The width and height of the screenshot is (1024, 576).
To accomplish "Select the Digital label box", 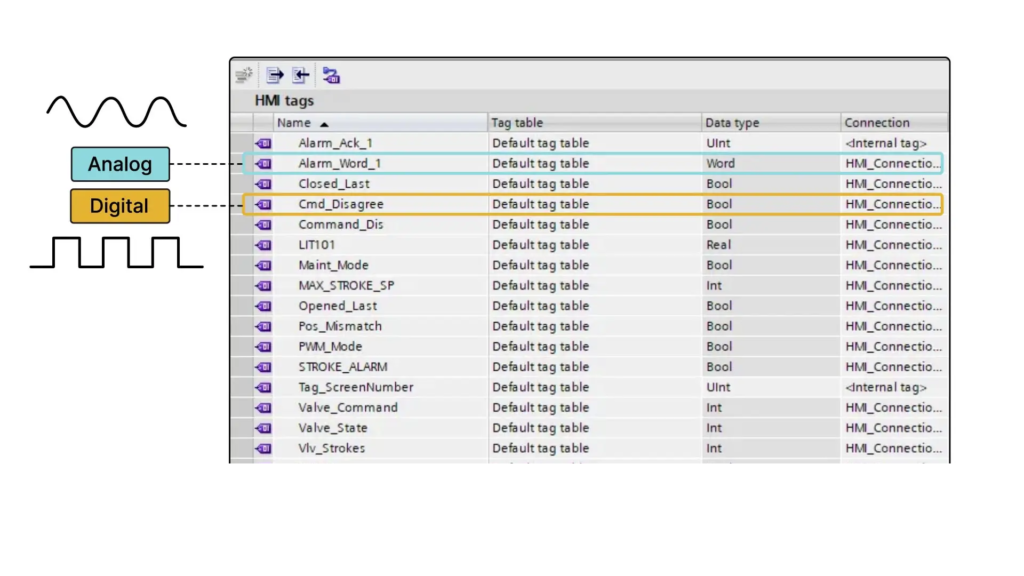I will (x=120, y=207).
